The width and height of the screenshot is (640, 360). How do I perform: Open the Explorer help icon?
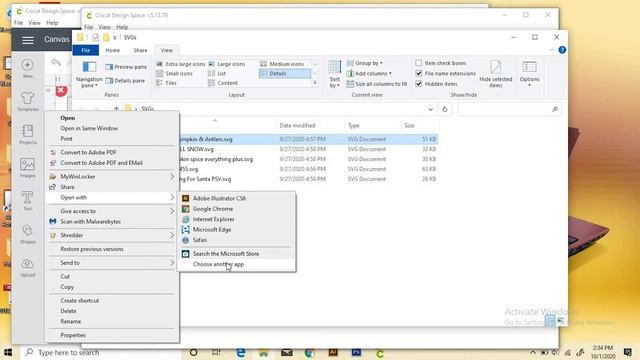(x=562, y=50)
